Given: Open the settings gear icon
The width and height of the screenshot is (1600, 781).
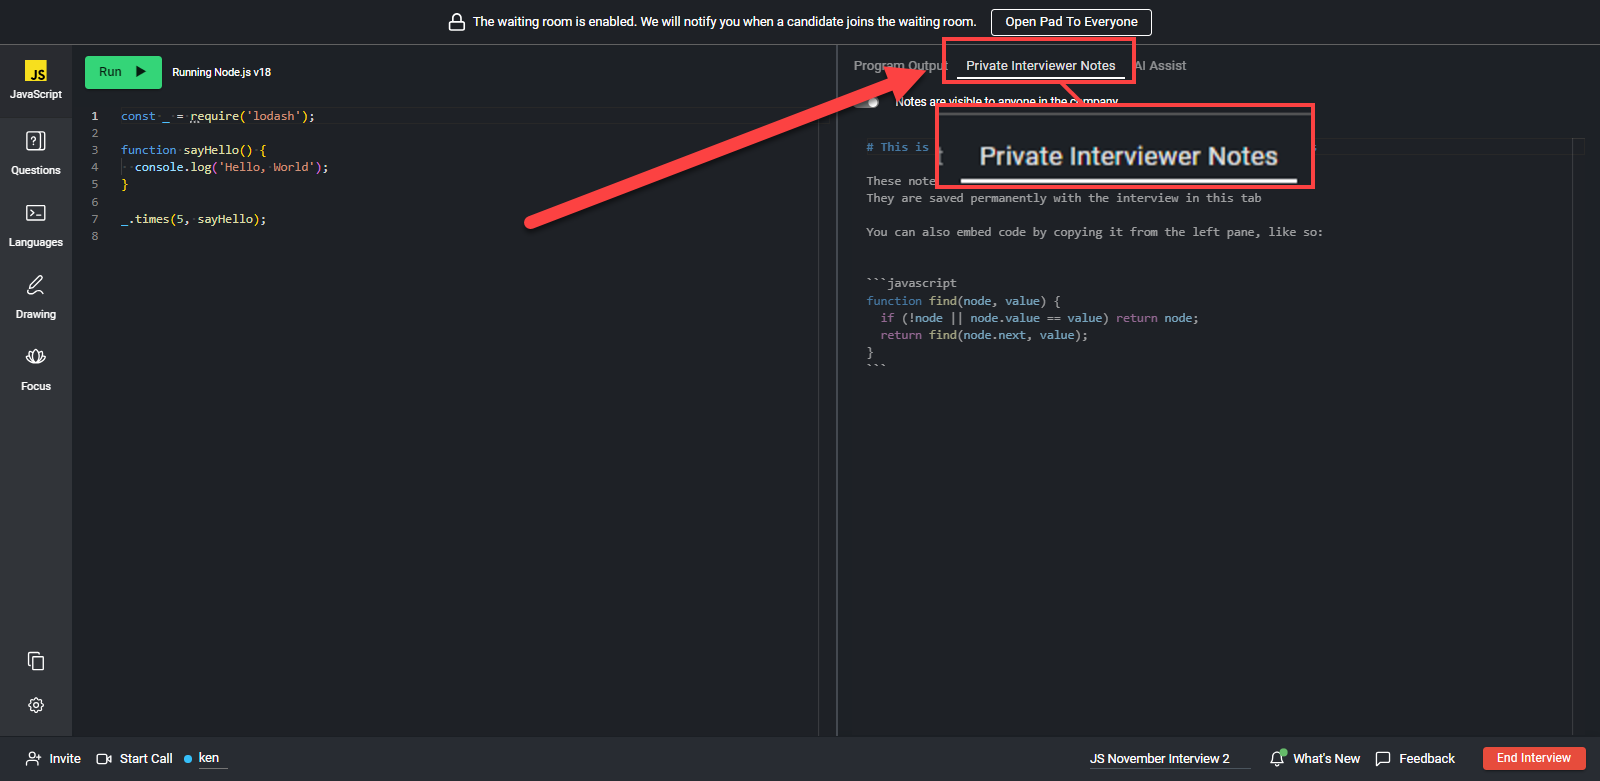Looking at the screenshot, I should (x=36, y=705).
